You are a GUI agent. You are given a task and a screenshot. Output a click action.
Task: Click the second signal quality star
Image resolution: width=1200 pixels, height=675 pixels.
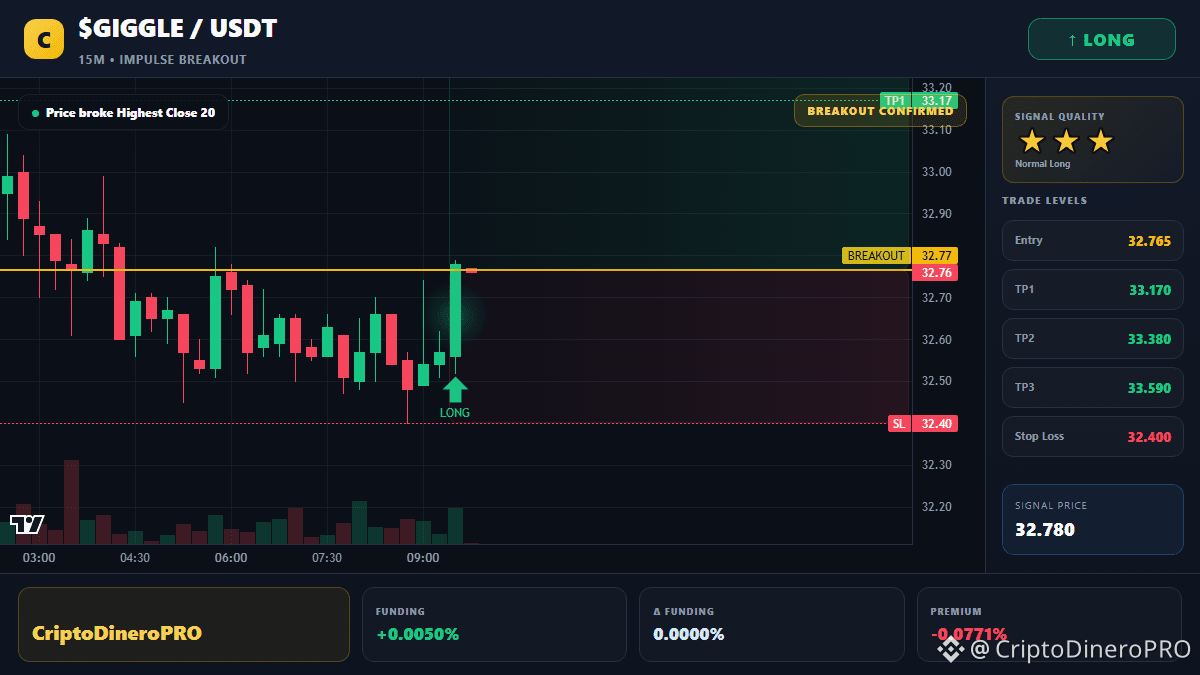coord(1066,141)
